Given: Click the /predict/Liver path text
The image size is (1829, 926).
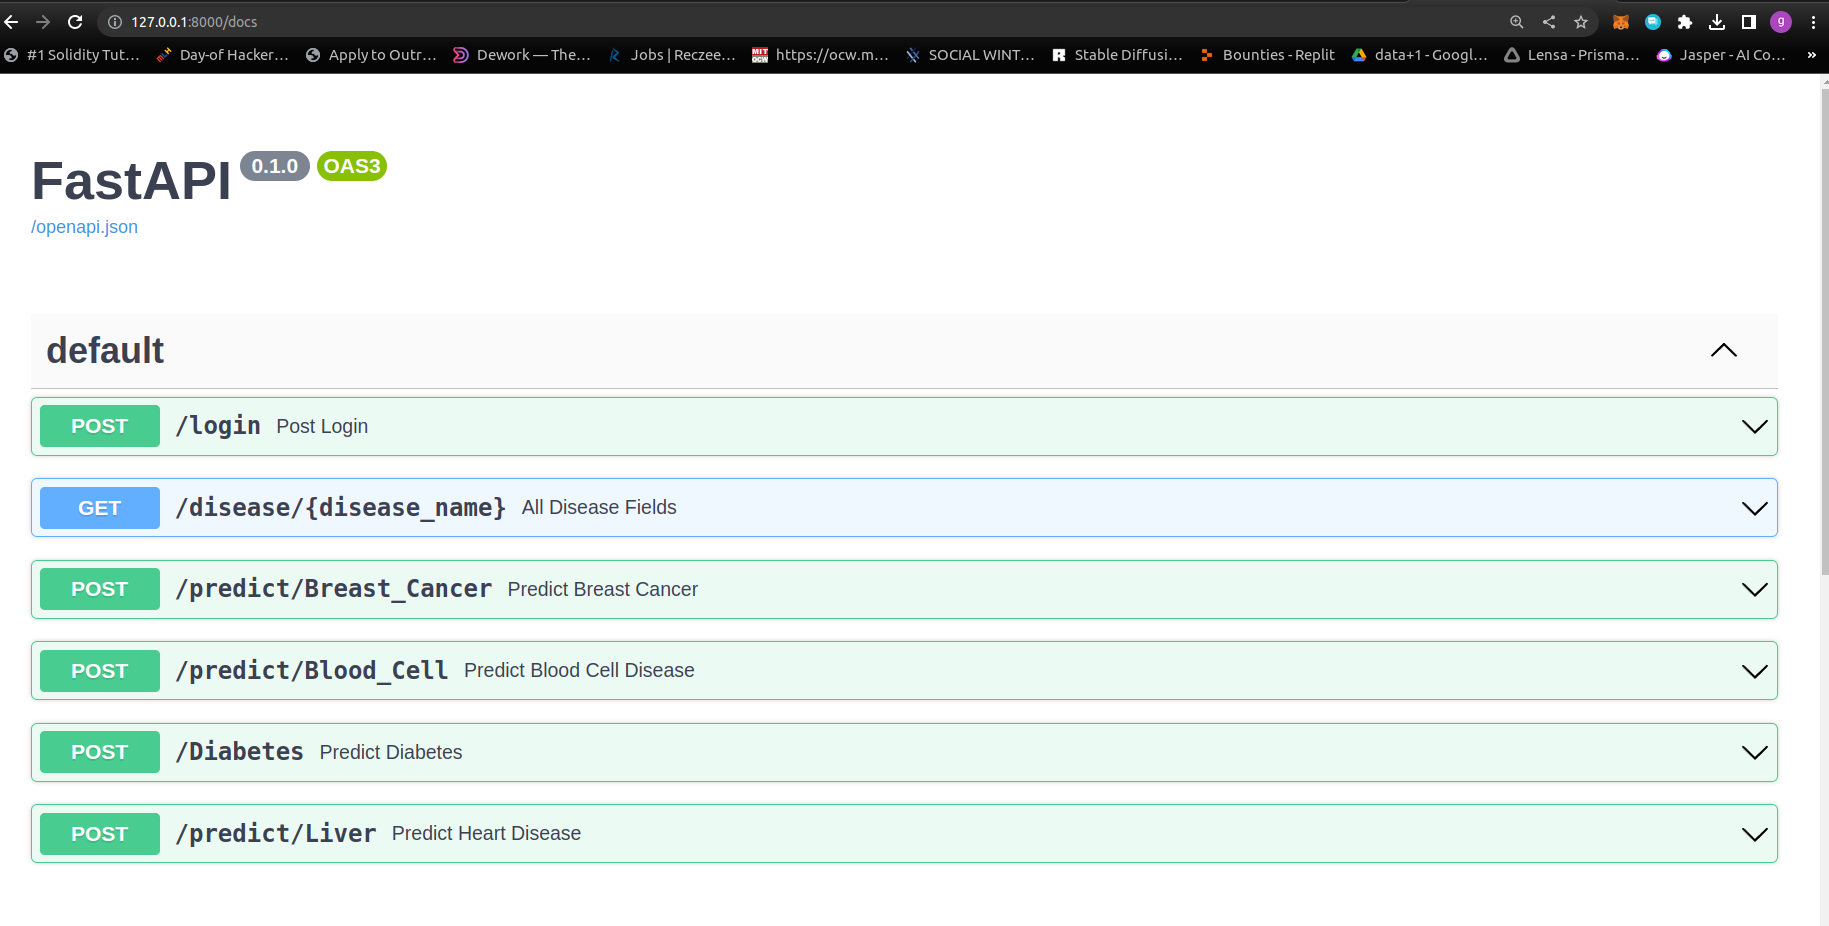Looking at the screenshot, I should click(x=275, y=834).
